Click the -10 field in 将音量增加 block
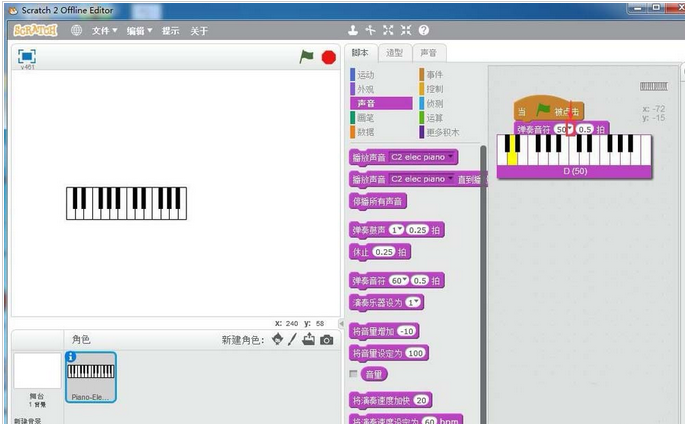The width and height of the screenshot is (685, 424). click(x=407, y=331)
